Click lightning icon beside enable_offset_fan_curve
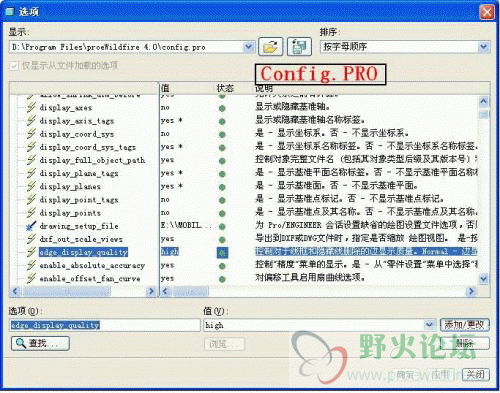 point(31,278)
